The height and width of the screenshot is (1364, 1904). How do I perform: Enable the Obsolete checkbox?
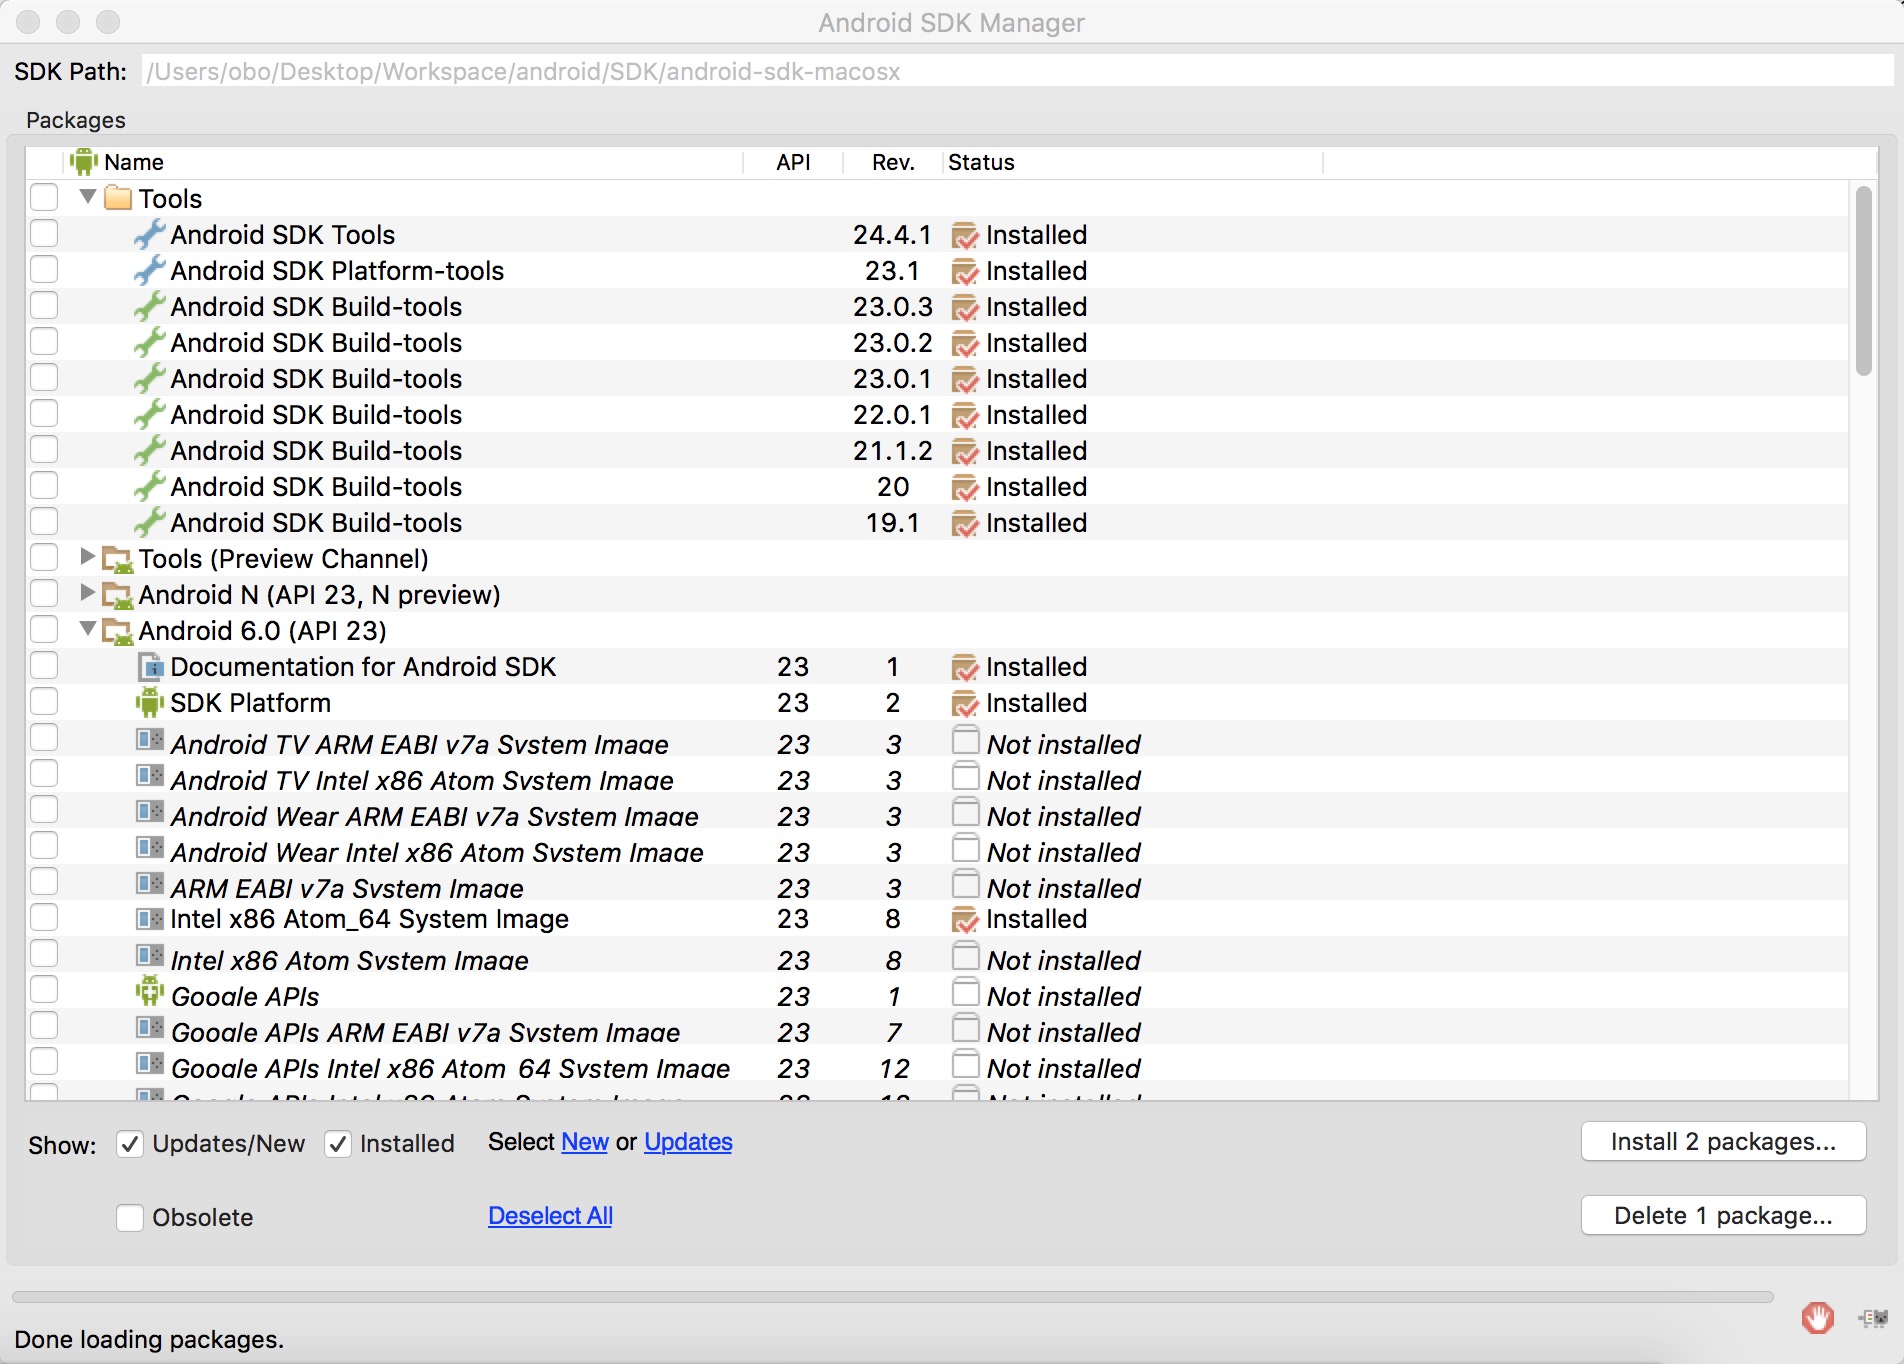(x=130, y=1217)
